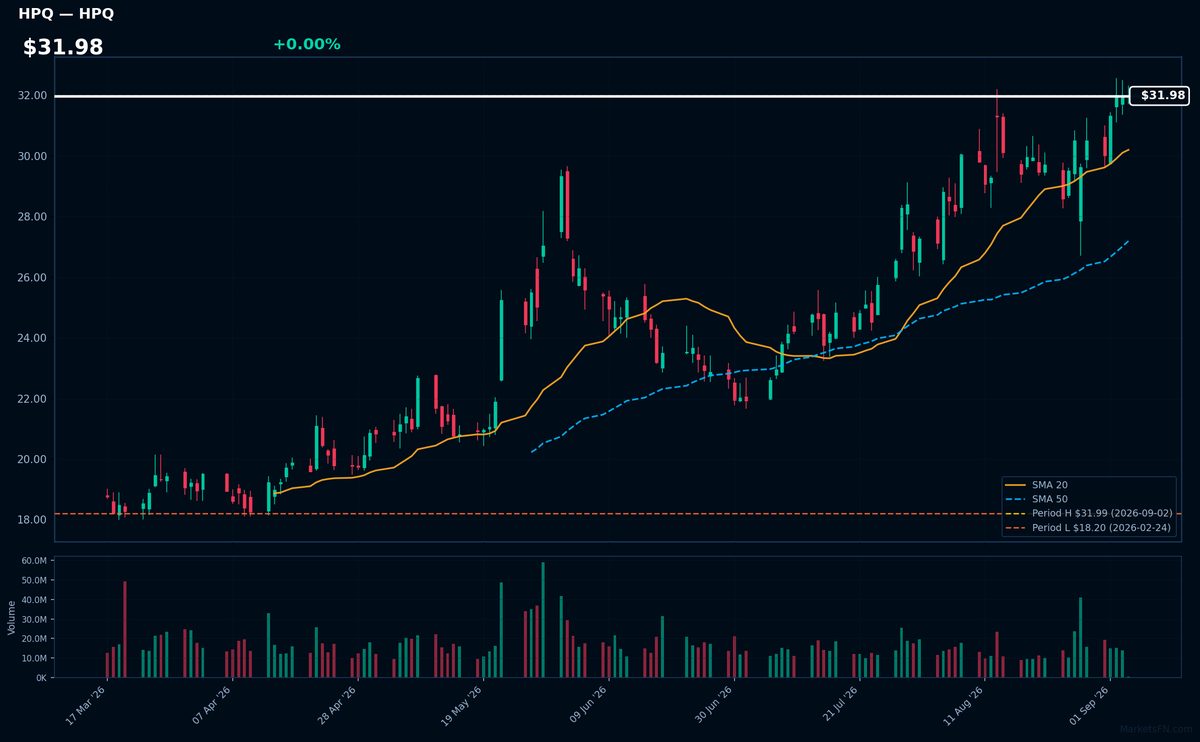
Task: Click the tallest green volume bar near 60.0M
Action: click(543, 620)
